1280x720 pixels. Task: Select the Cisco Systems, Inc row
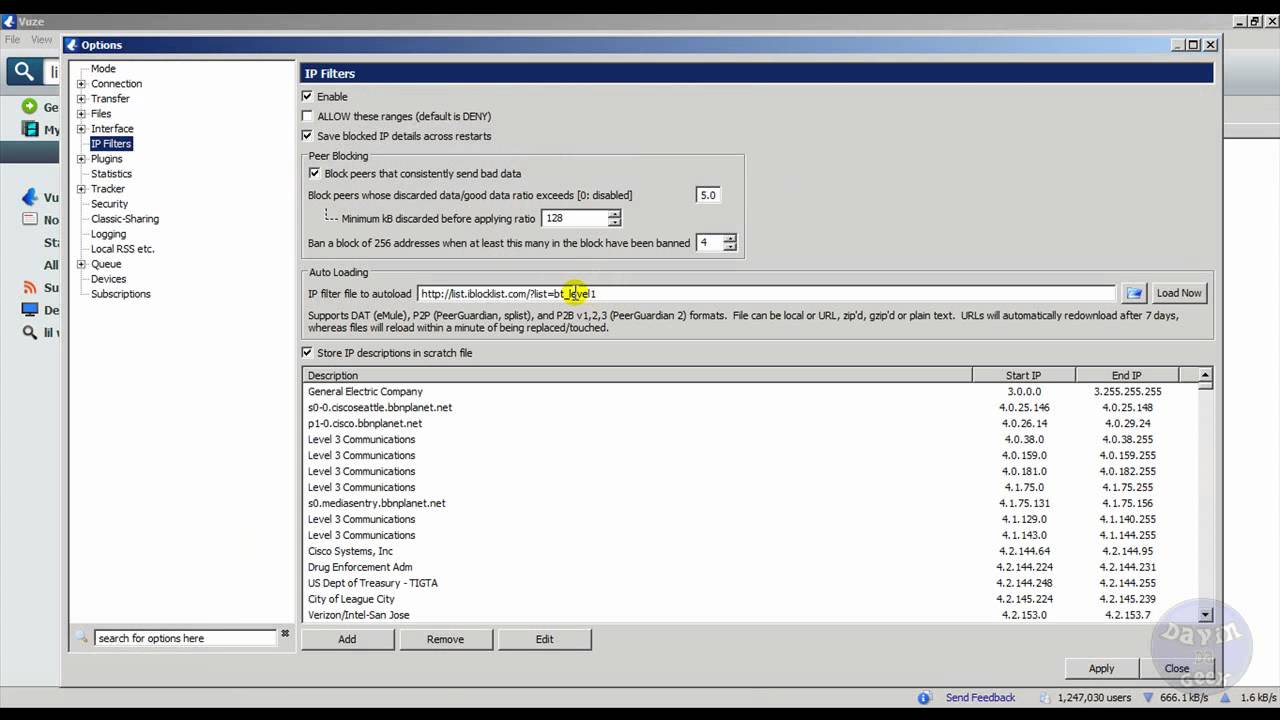pos(750,551)
